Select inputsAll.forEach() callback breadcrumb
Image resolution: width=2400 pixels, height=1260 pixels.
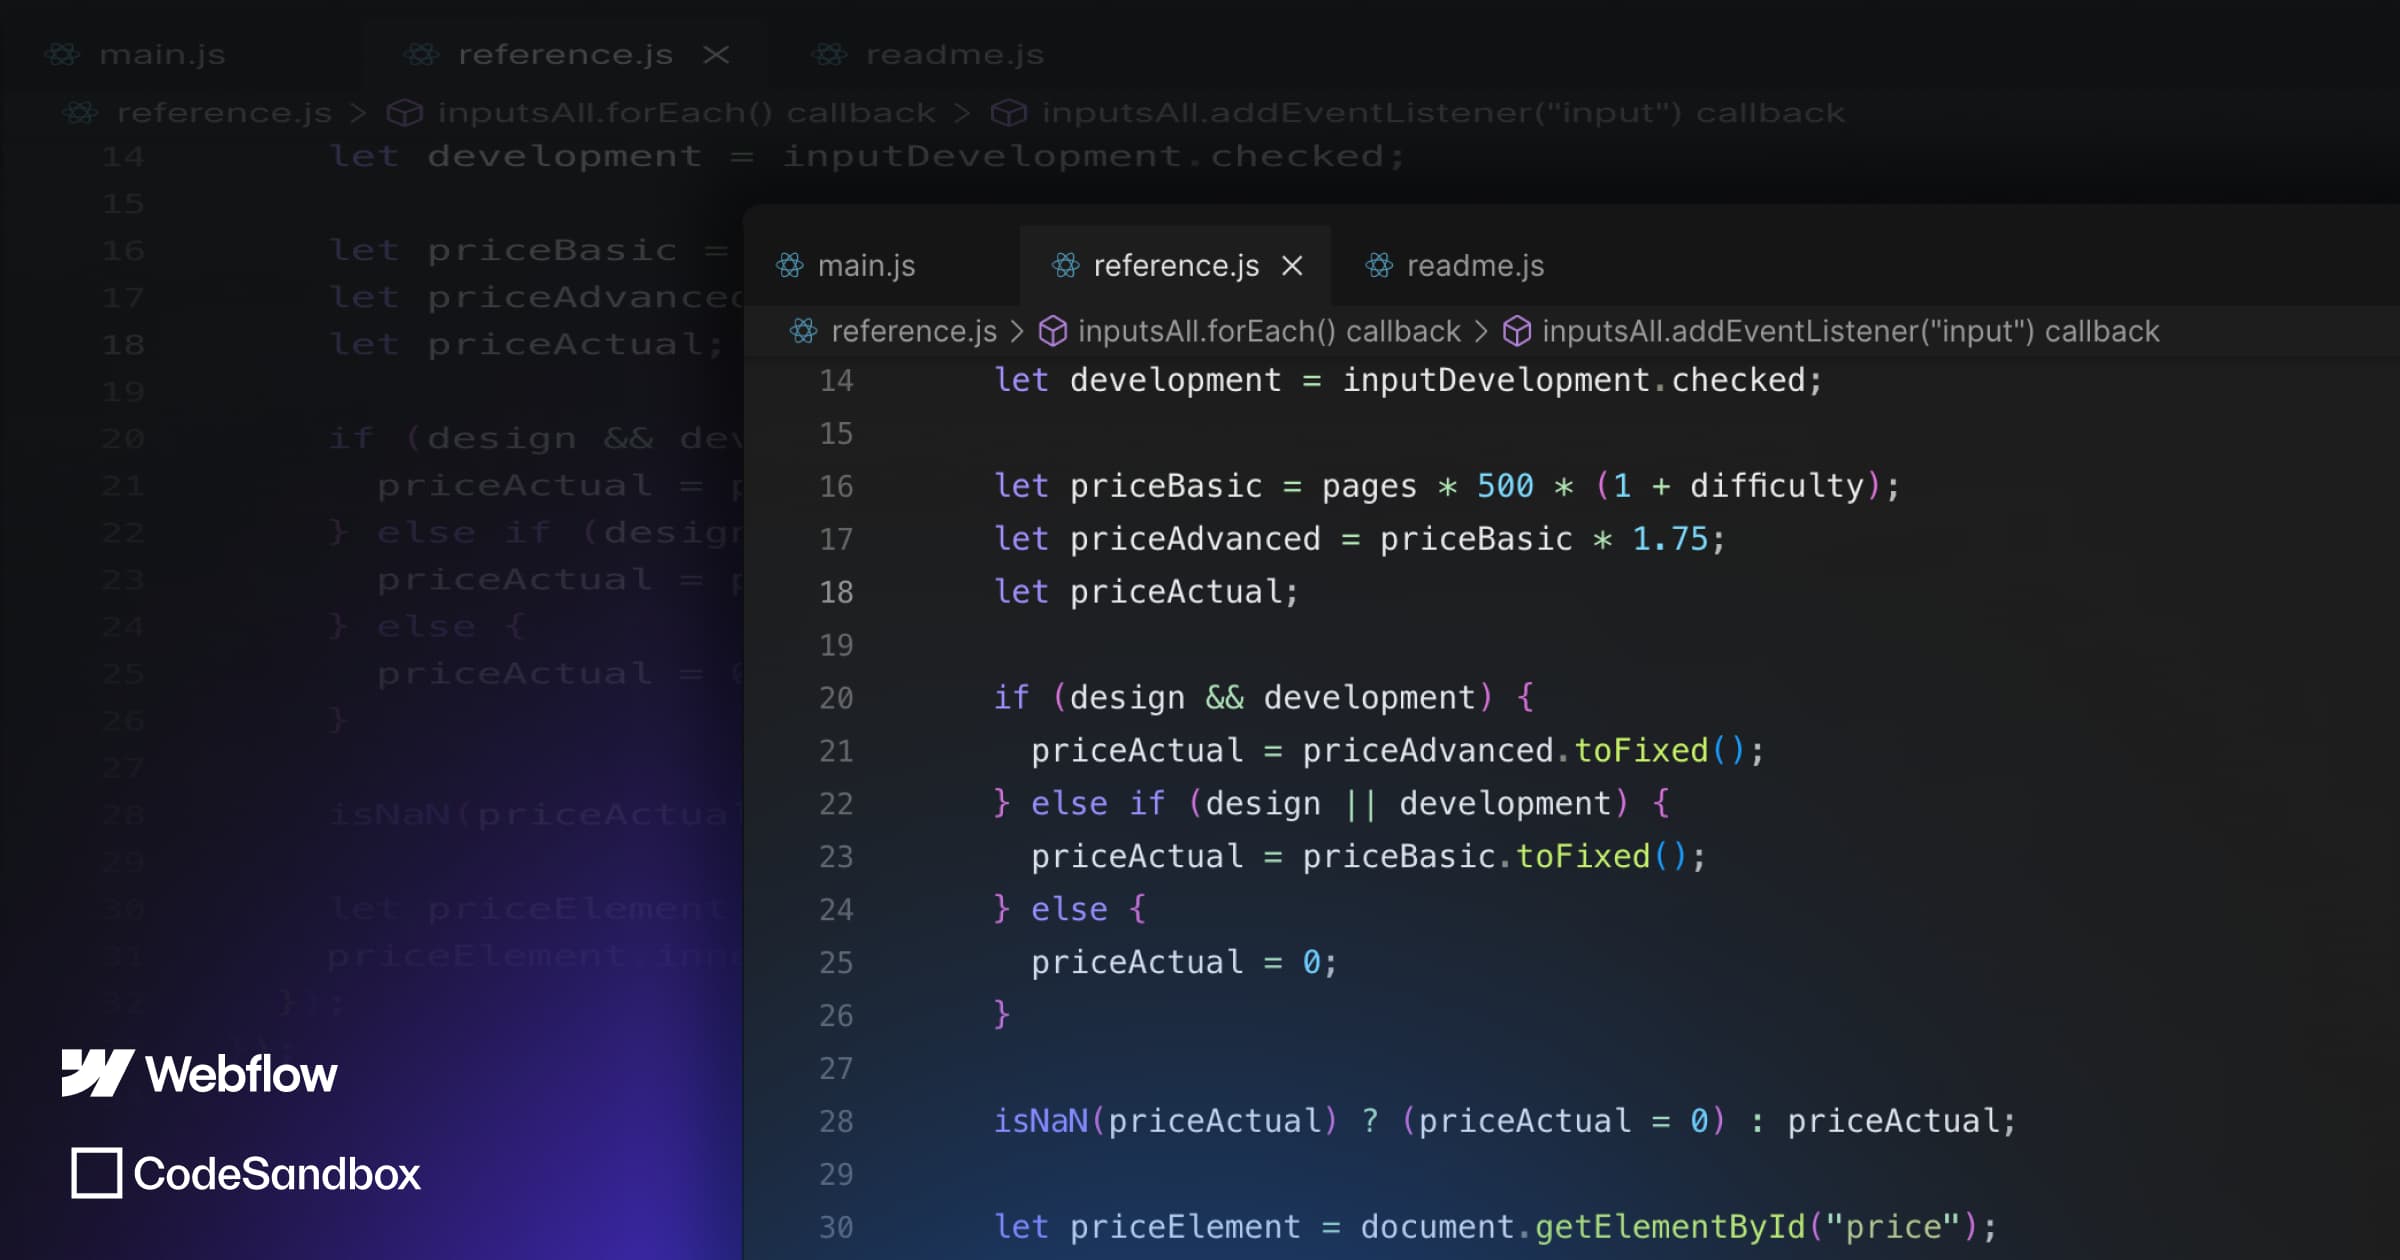coord(1269,331)
